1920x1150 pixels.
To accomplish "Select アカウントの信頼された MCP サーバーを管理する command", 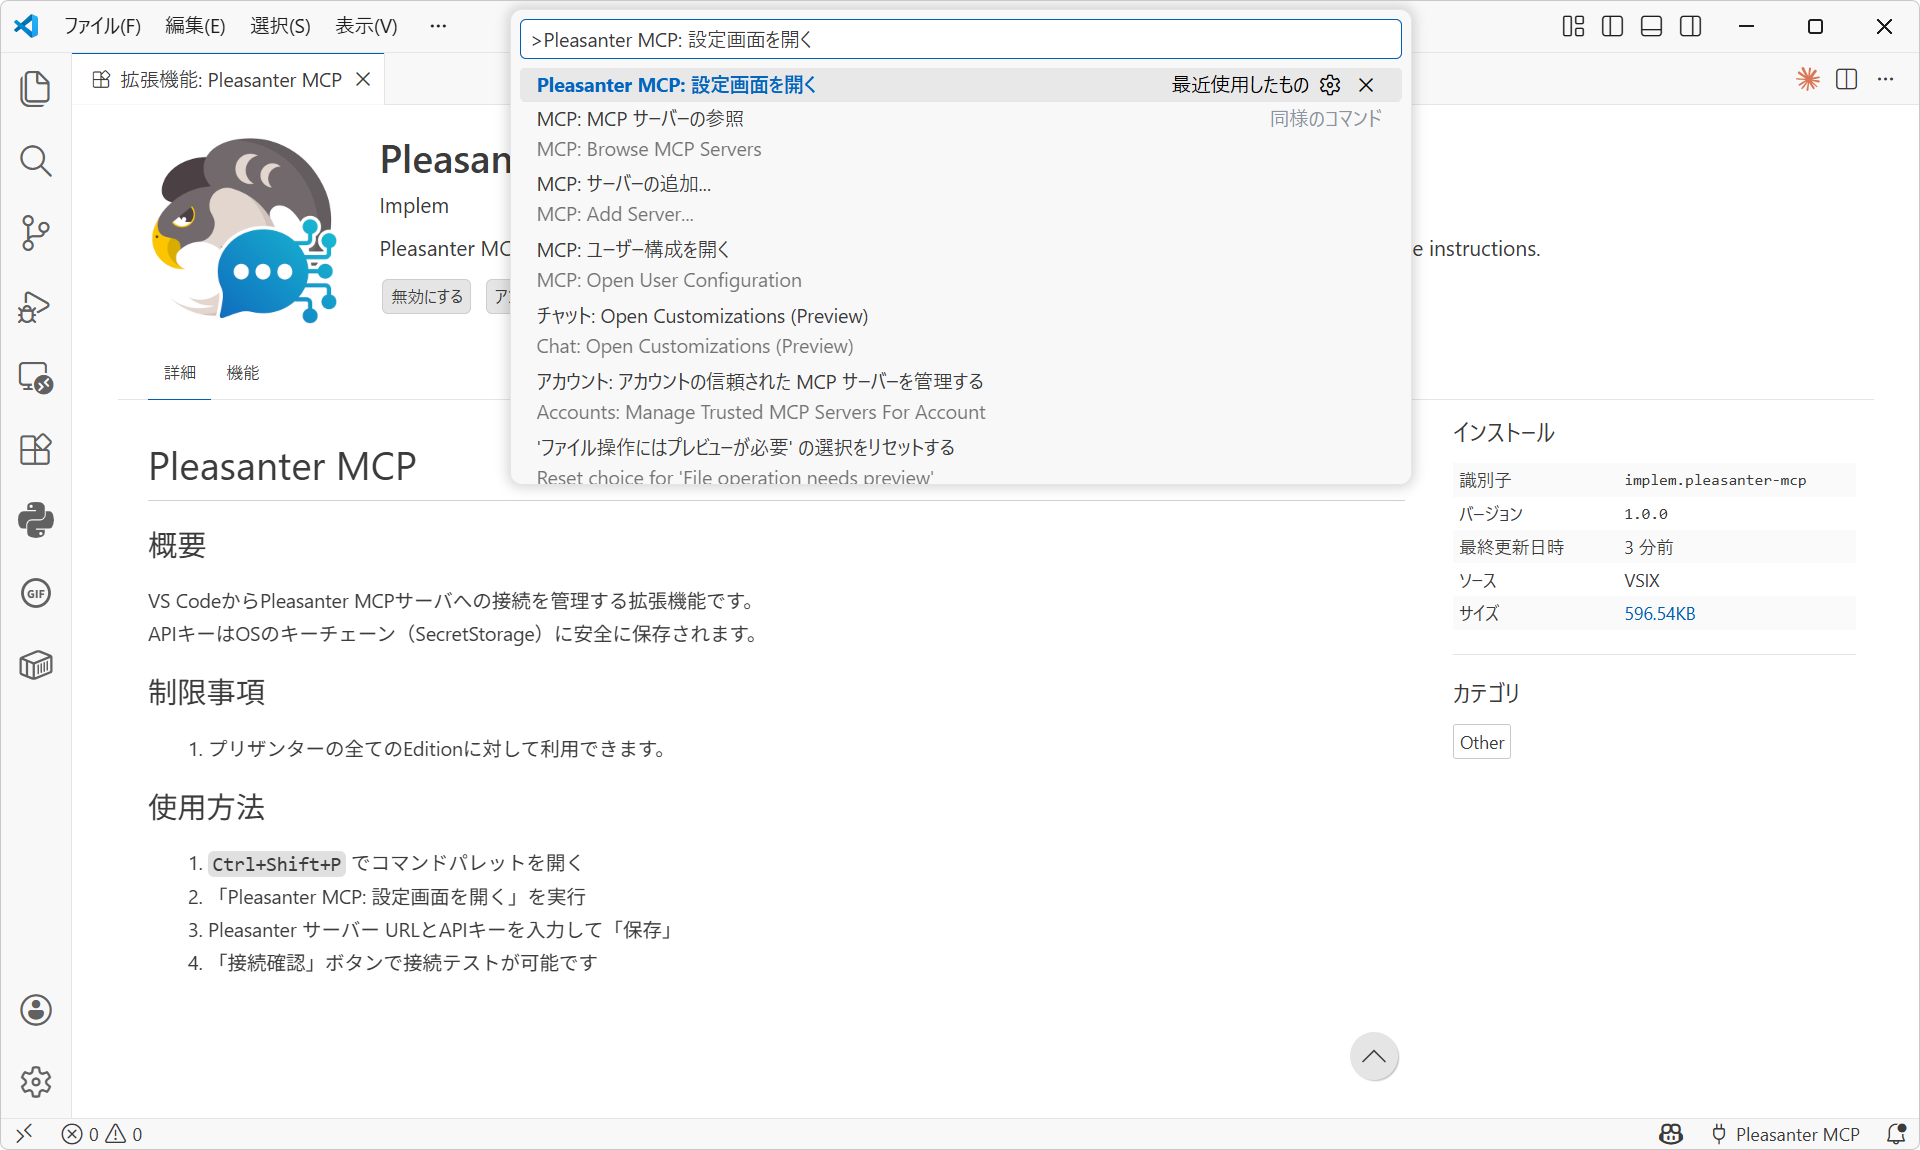I will 960,397.
